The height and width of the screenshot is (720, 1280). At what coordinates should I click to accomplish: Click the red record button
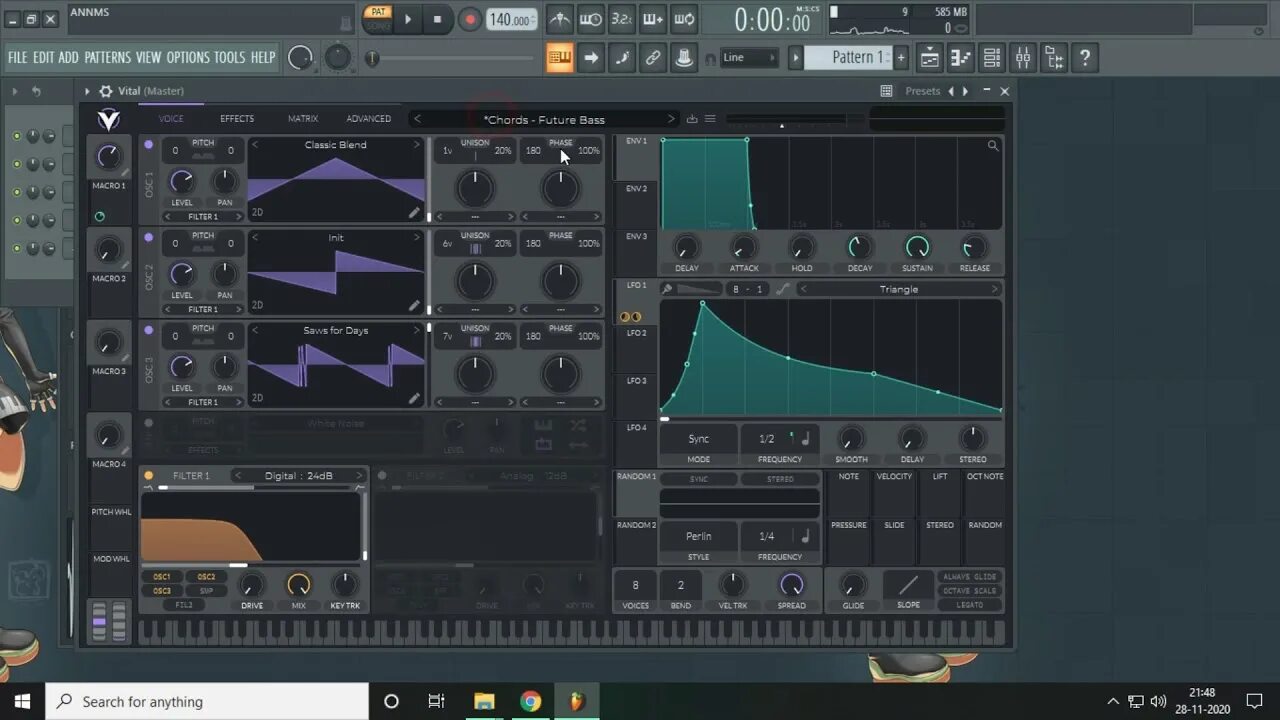pyautogui.click(x=470, y=19)
